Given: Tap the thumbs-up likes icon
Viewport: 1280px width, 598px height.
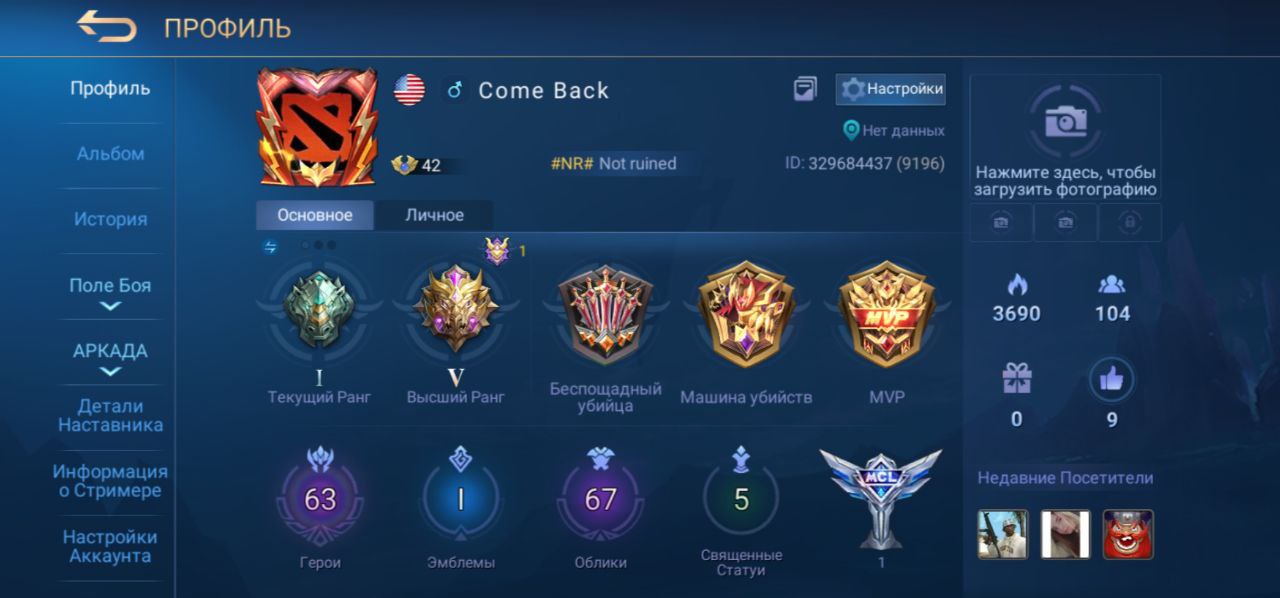Looking at the screenshot, I should [x=1111, y=378].
